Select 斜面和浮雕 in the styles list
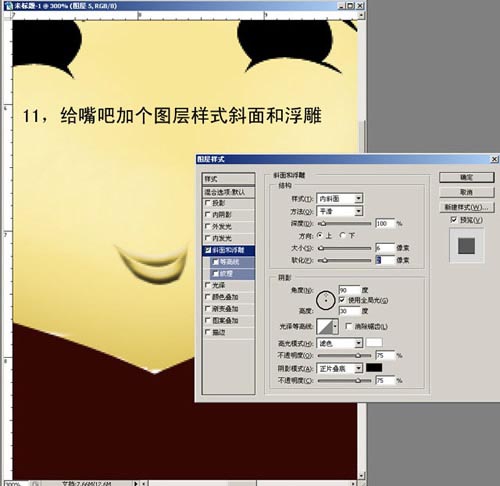 [x=229, y=250]
